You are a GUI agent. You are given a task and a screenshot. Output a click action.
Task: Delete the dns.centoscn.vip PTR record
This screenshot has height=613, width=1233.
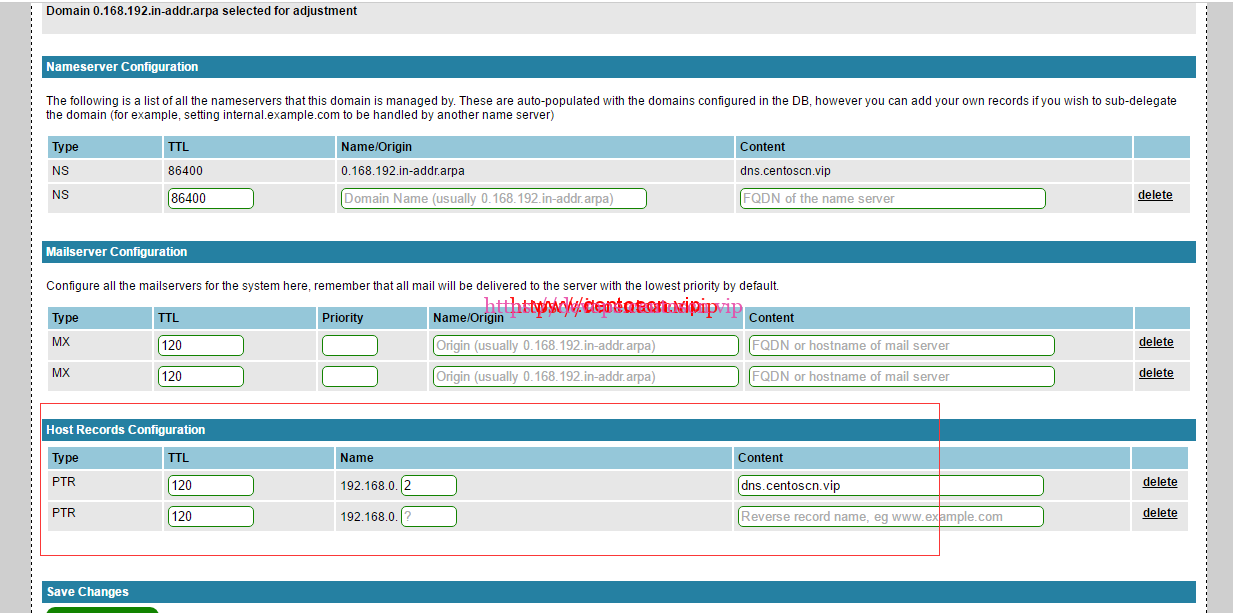pyautogui.click(x=1160, y=482)
